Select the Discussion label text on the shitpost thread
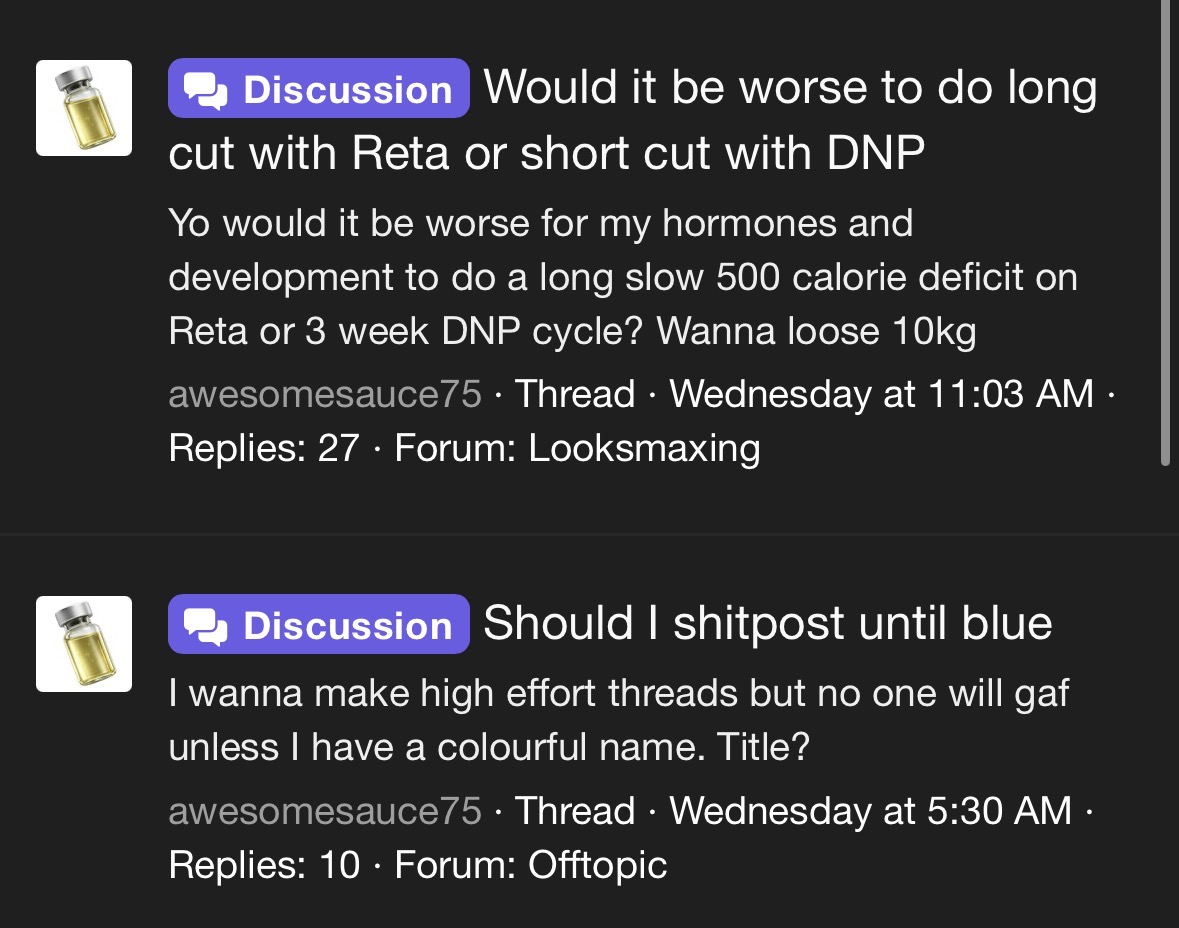 click(347, 626)
